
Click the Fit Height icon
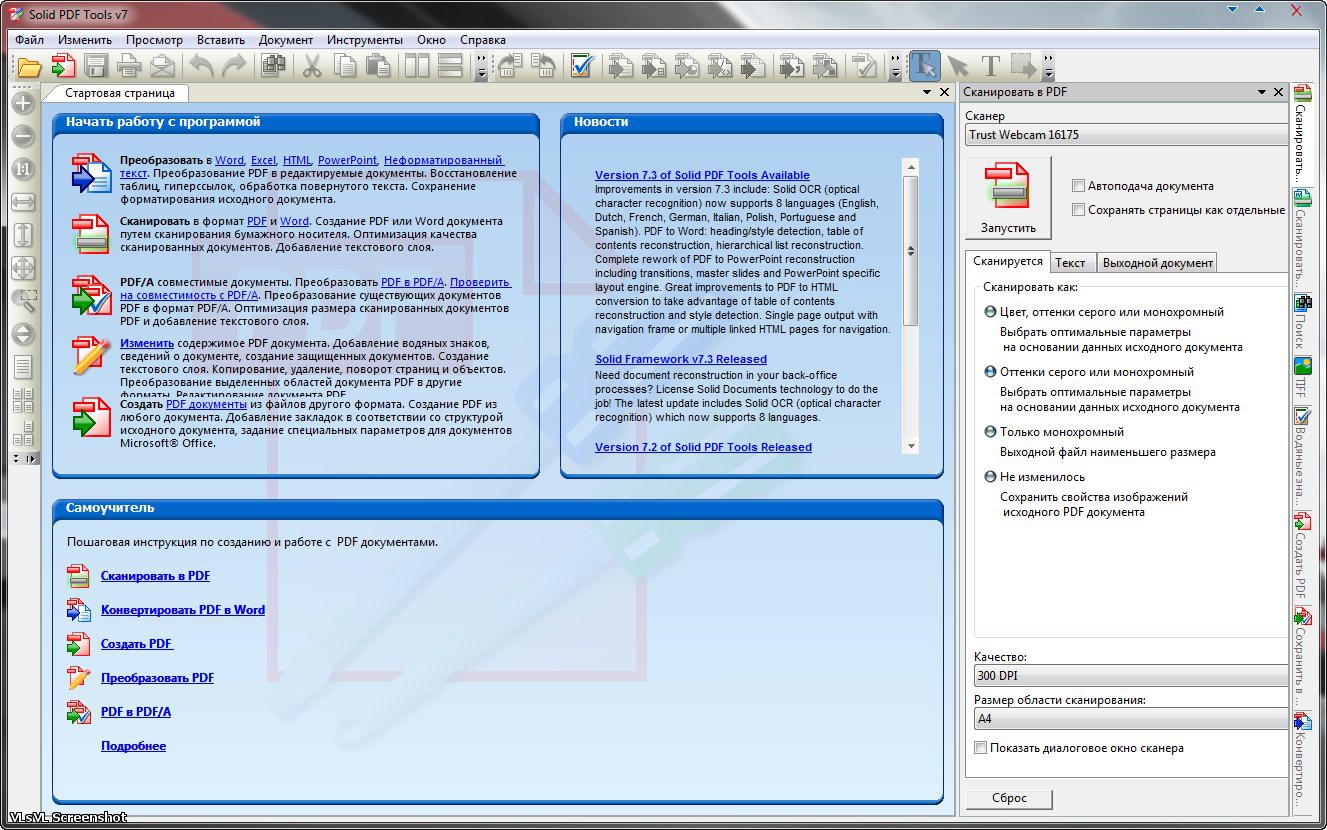(23, 235)
